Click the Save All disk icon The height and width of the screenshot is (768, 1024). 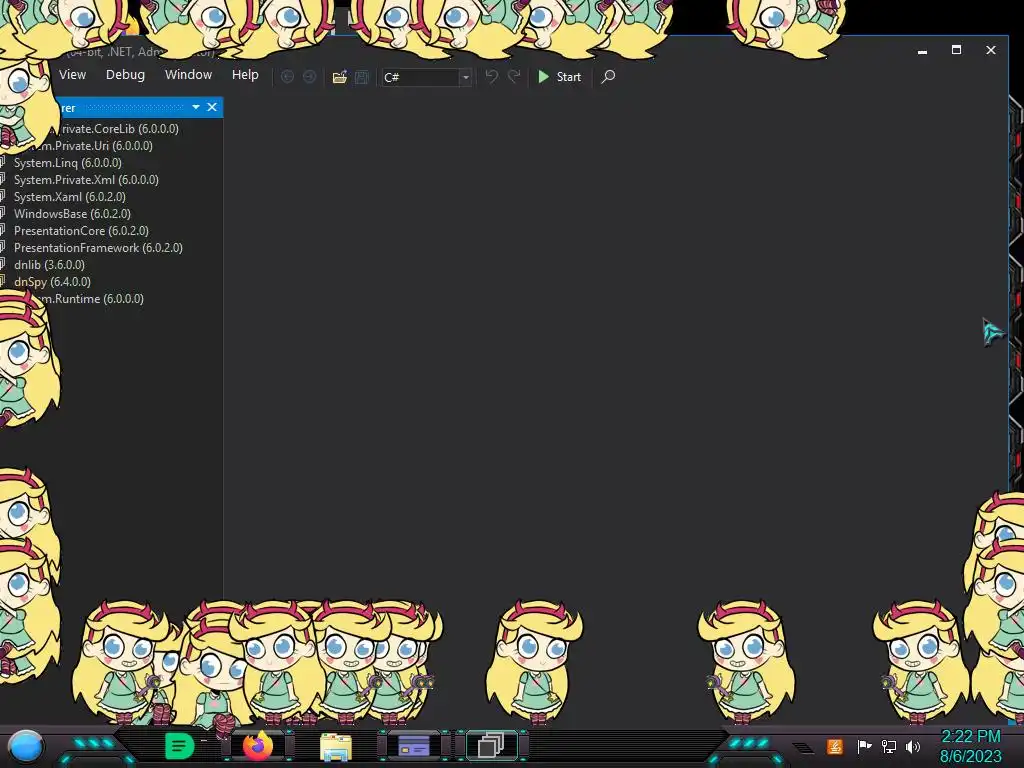click(362, 77)
